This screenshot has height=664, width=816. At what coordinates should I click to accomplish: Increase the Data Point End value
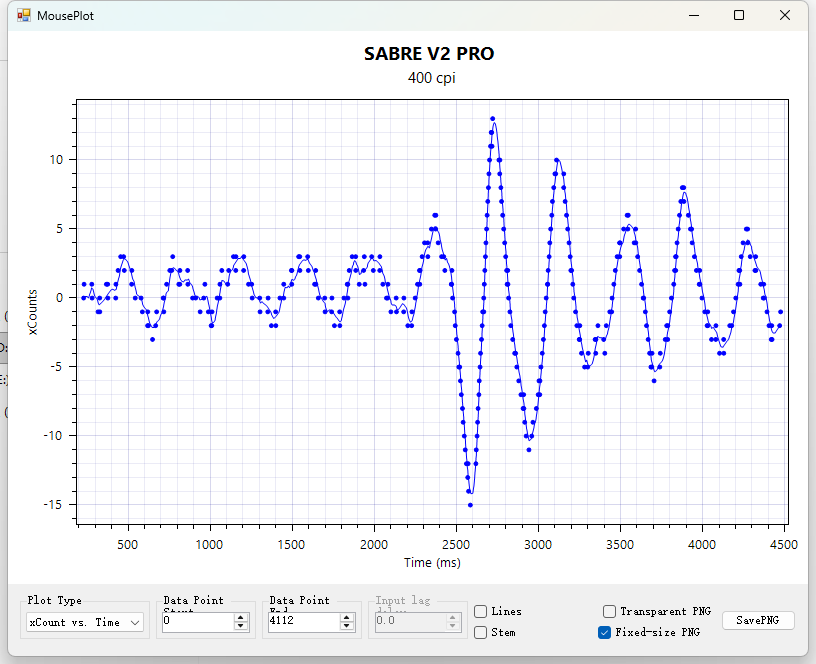coord(347,617)
